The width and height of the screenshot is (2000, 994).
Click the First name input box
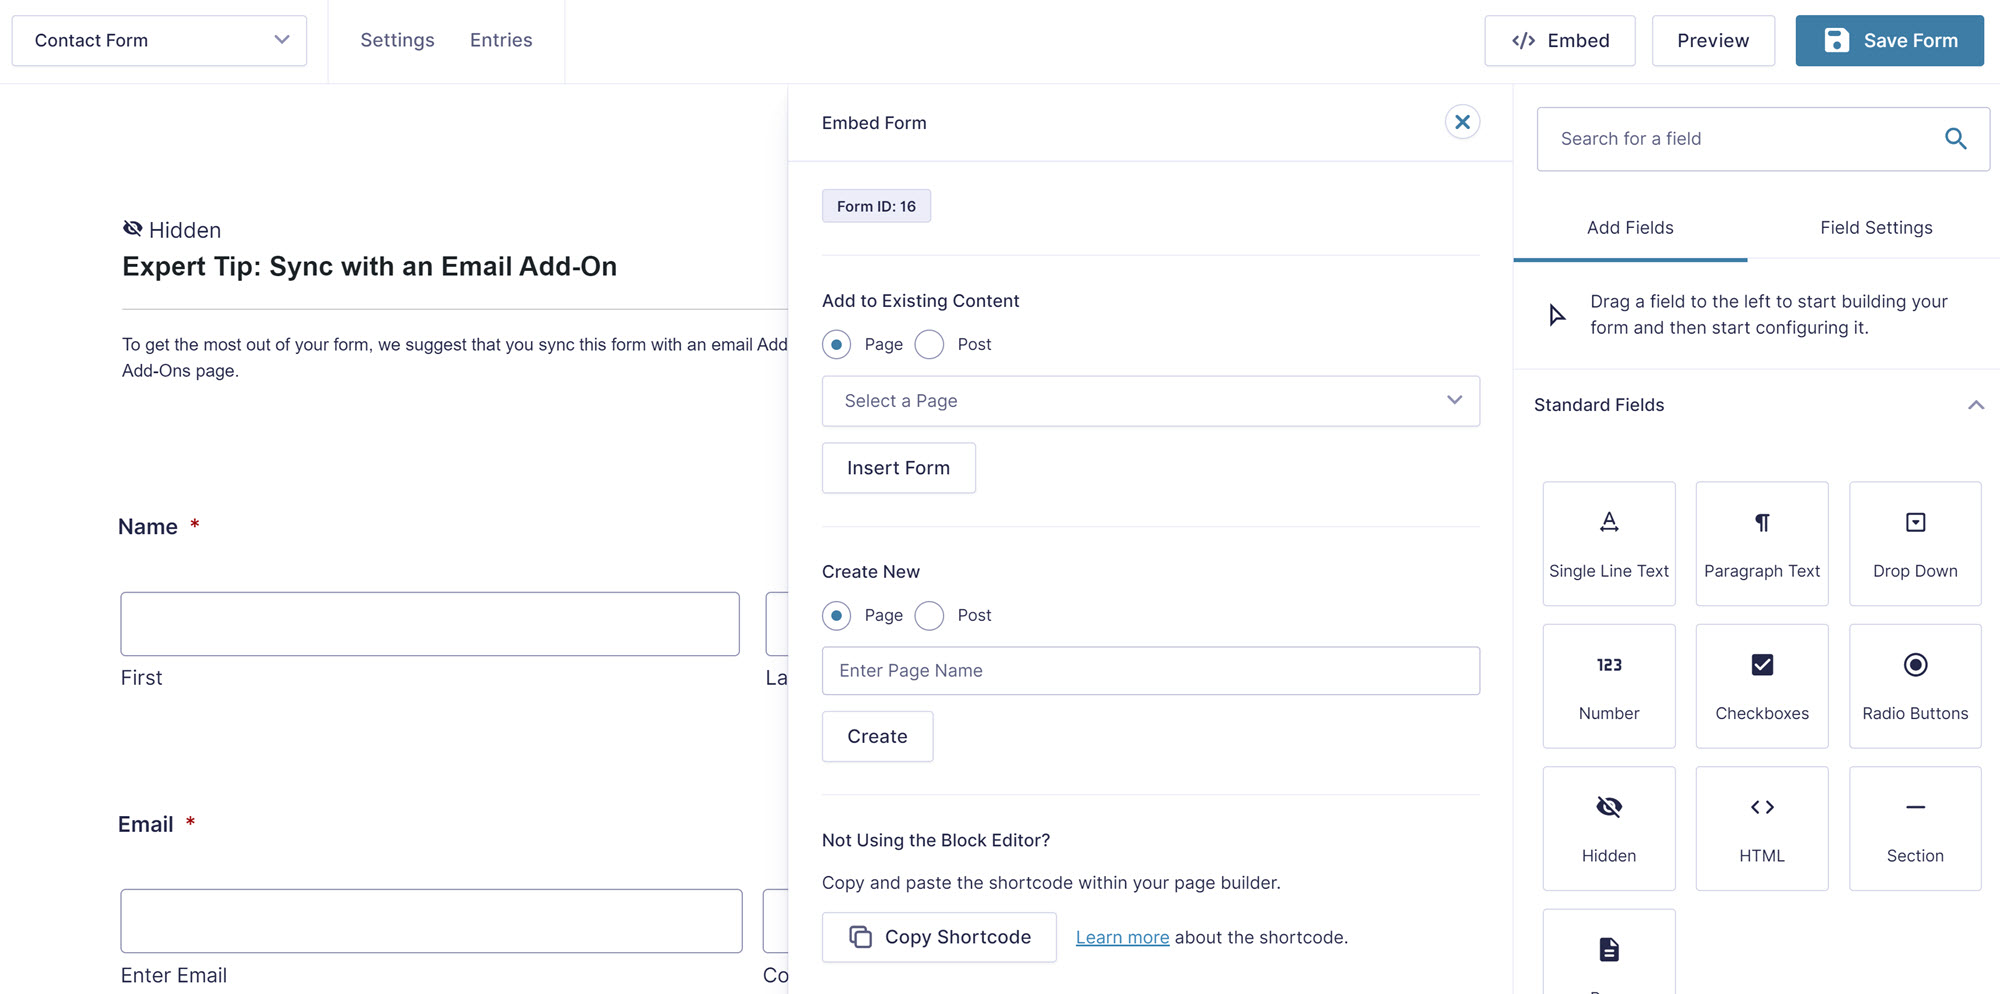430,624
